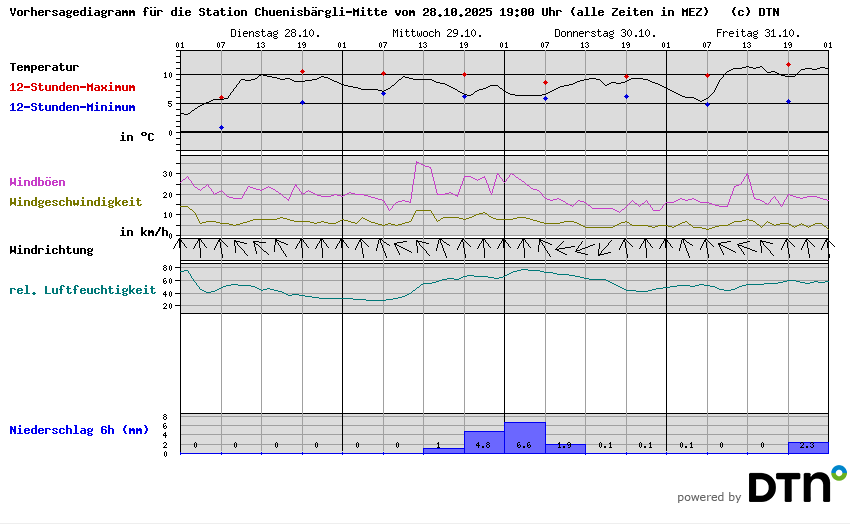Click the red maximum diamond on Friday evening
Viewport: 850px width, 524px height.
coord(788,65)
